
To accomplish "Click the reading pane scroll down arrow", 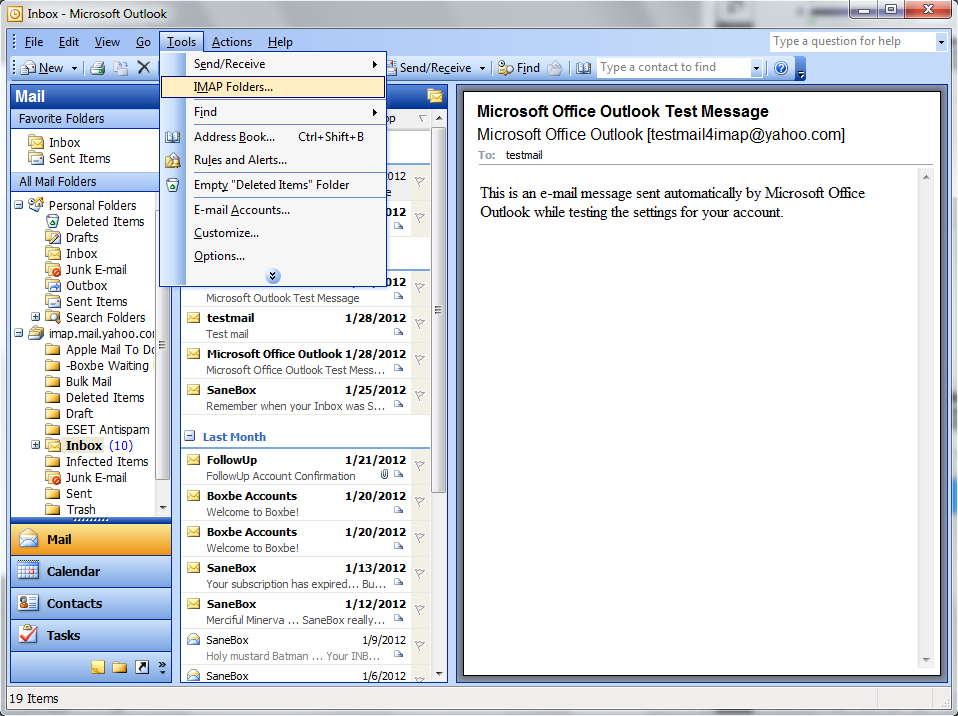I will (x=926, y=660).
